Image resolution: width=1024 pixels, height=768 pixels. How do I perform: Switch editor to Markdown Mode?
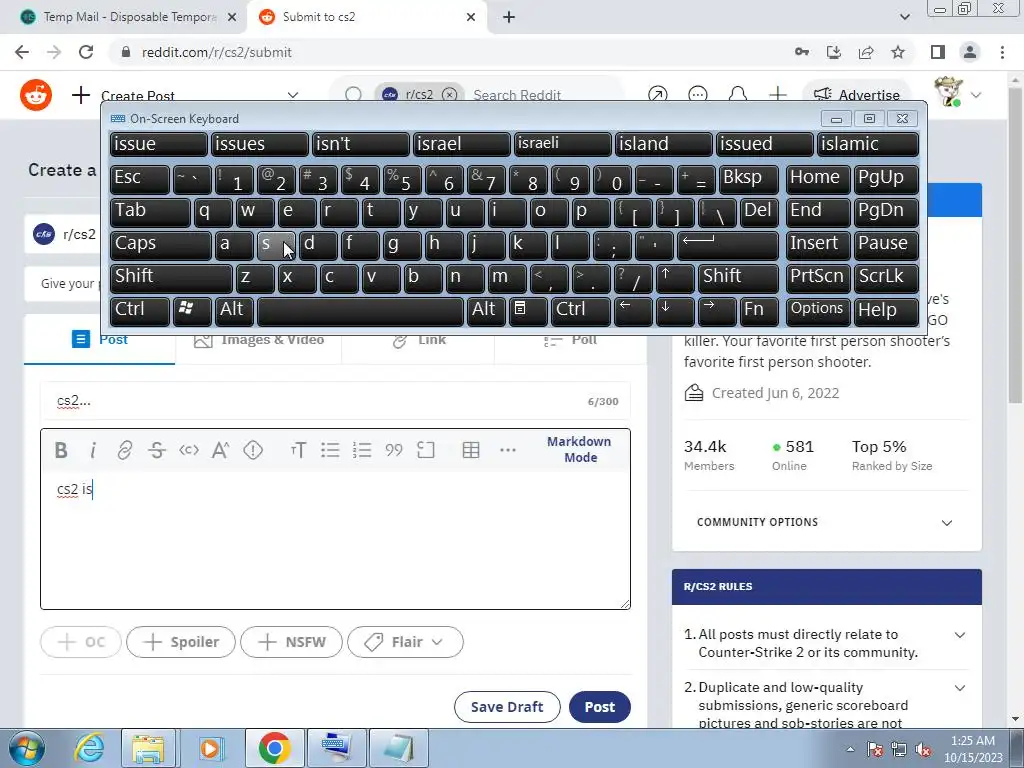pyautogui.click(x=579, y=449)
